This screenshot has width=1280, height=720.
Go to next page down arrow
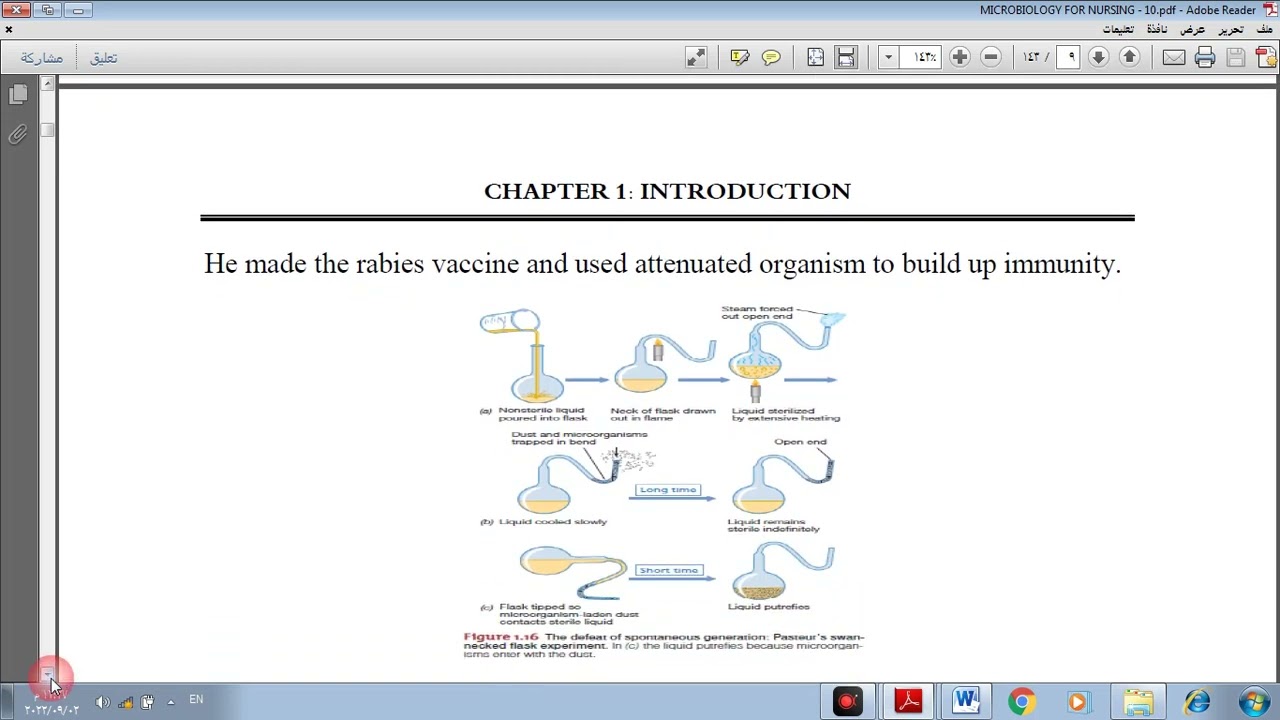[x=1098, y=58]
